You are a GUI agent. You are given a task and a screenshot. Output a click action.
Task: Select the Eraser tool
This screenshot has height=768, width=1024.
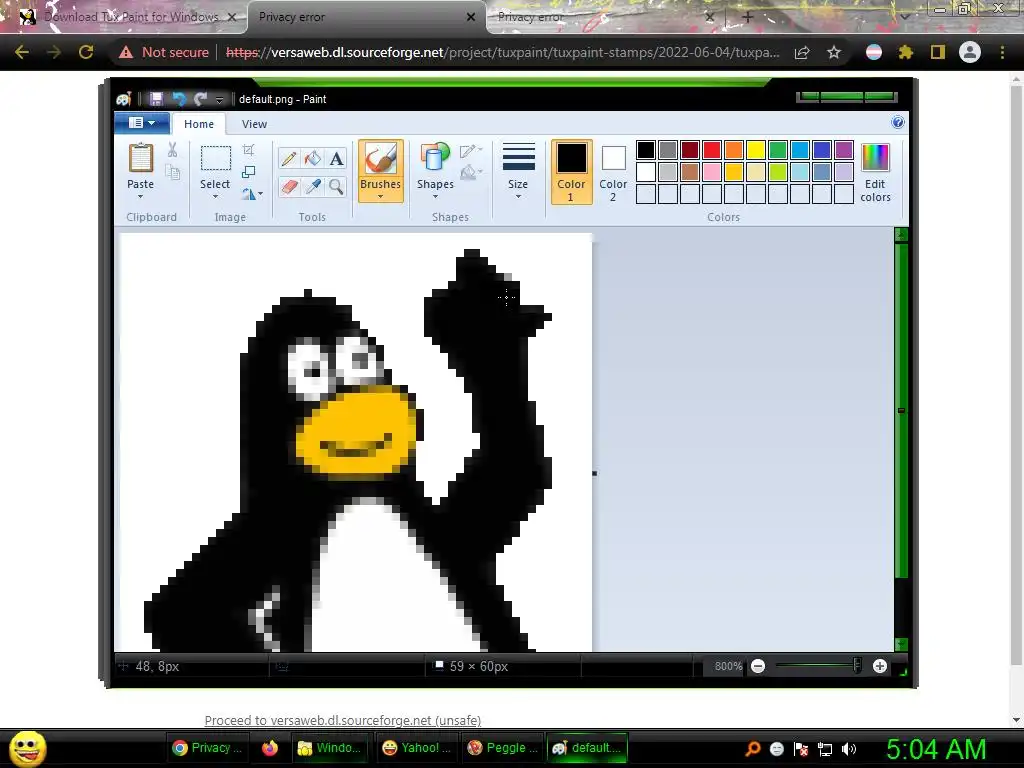[x=289, y=187]
